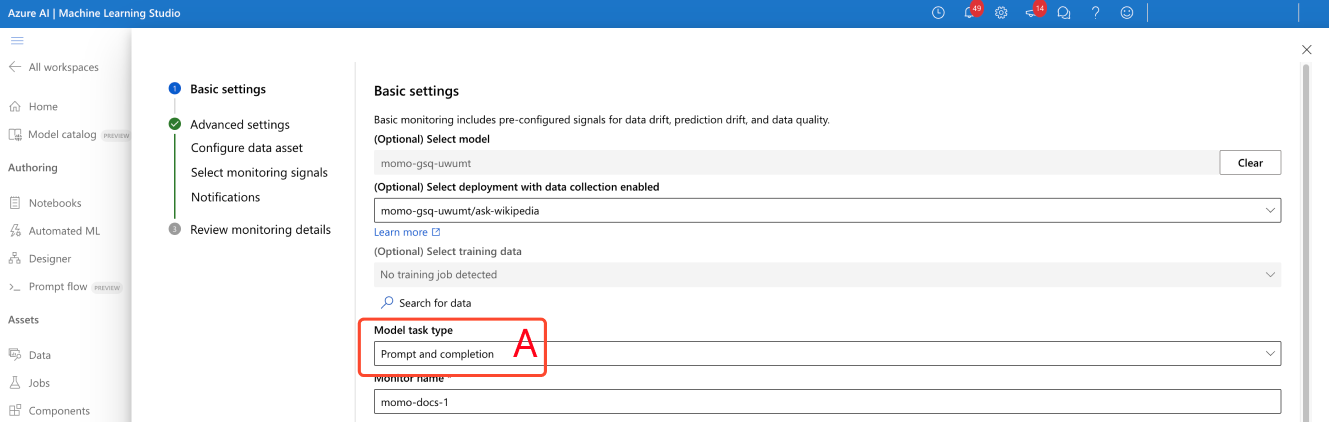The image size is (1329, 422).
Task: Open the help question mark icon
Action: 1096,13
